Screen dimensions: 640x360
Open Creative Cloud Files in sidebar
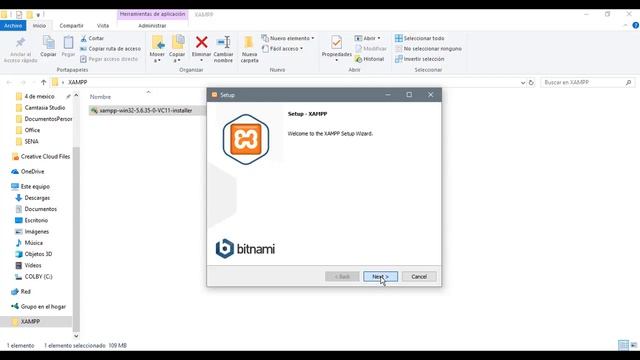(45, 156)
